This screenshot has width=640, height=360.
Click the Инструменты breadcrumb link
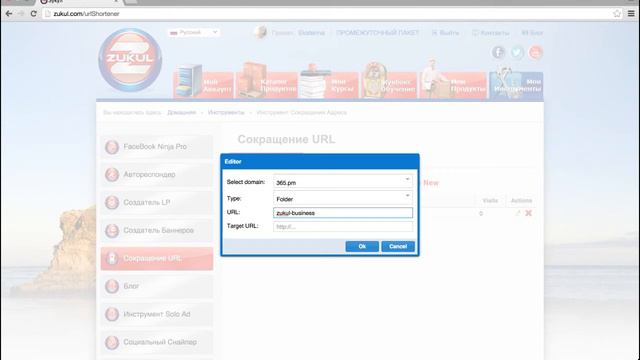[x=226, y=112]
